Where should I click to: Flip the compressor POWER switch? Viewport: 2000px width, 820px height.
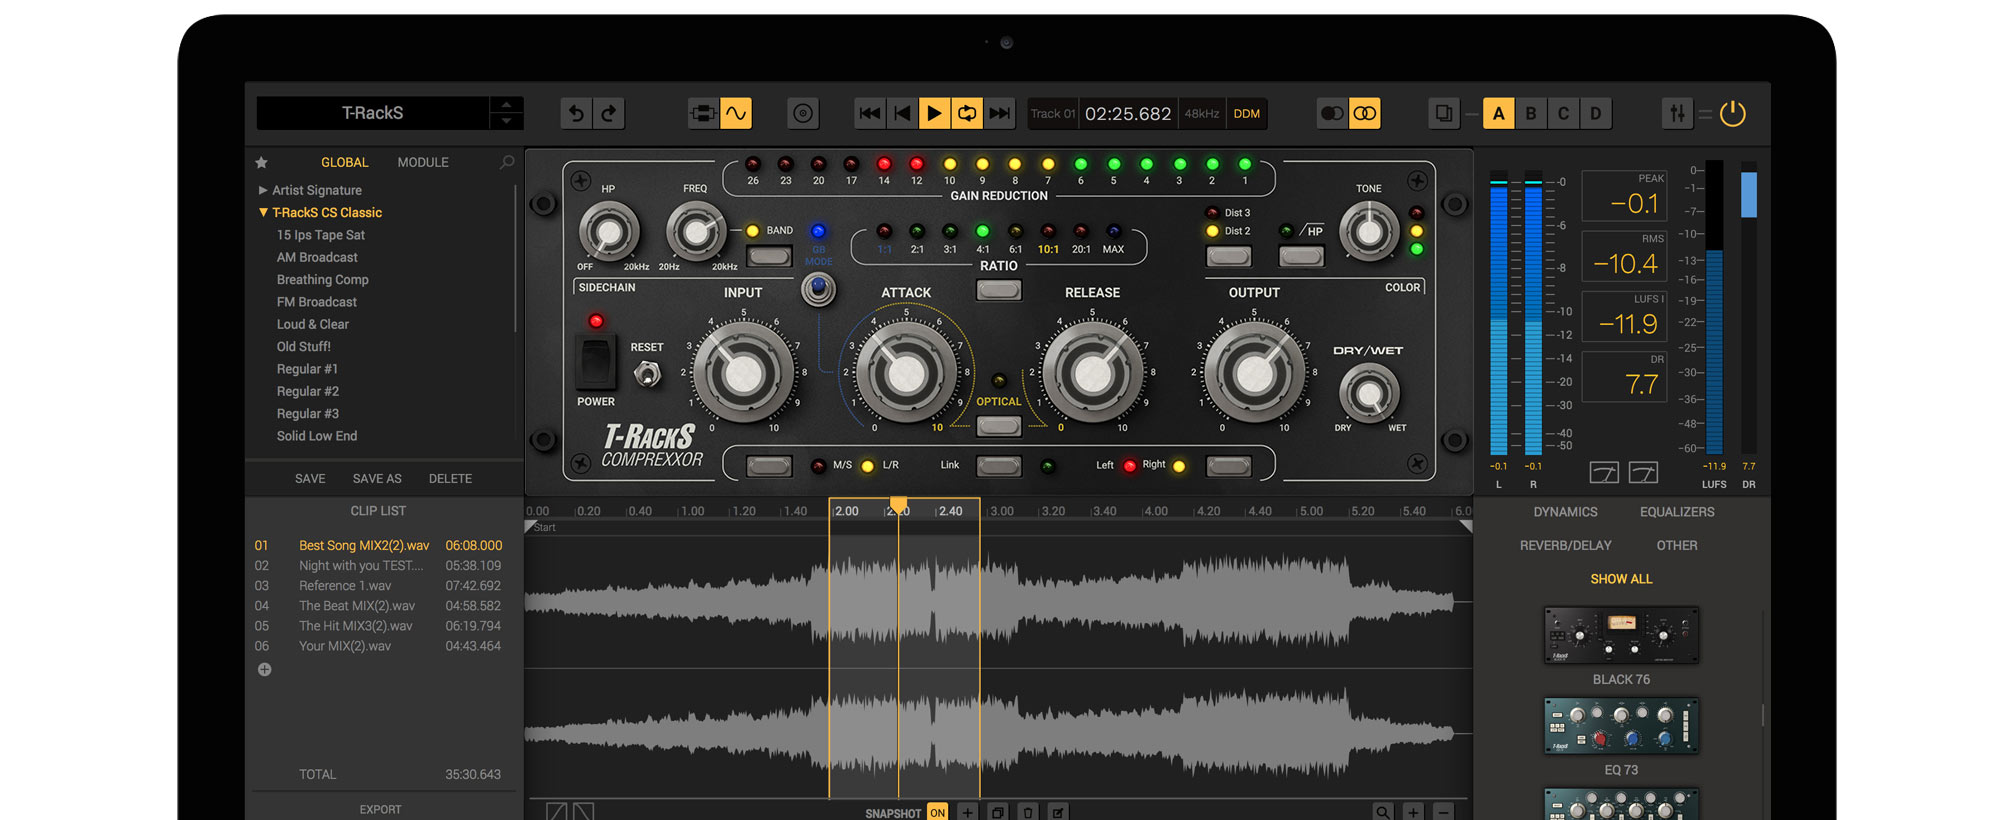[595, 362]
